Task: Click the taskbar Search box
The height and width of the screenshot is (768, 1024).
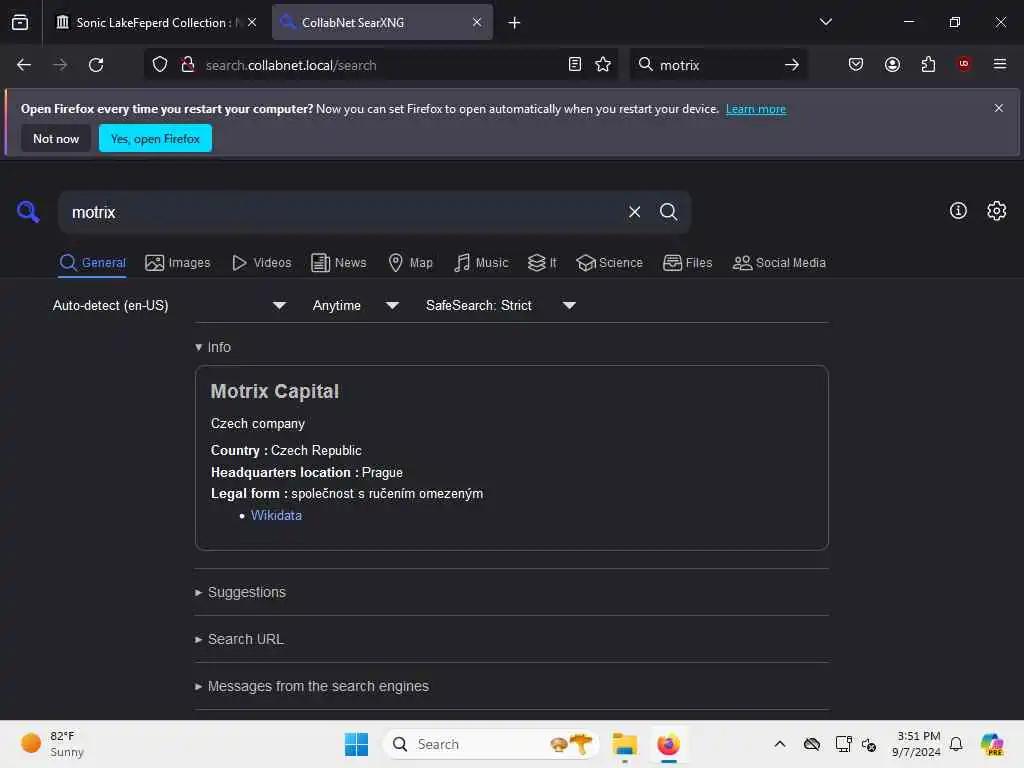Action: [491, 744]
